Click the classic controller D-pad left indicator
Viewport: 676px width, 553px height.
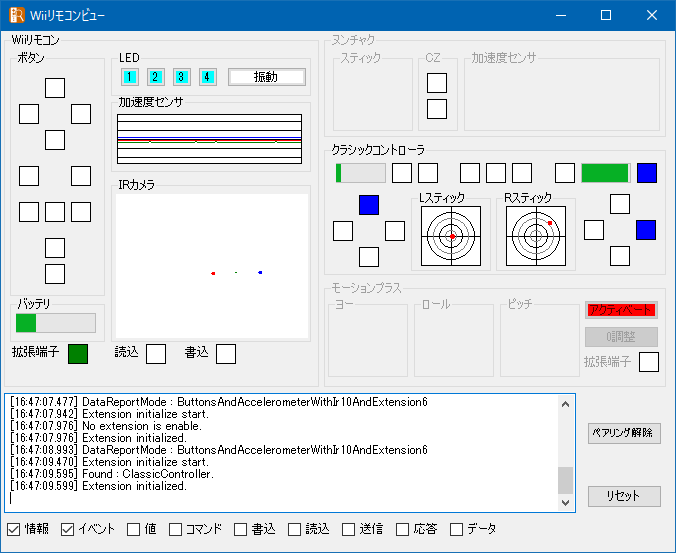(343, 231)
